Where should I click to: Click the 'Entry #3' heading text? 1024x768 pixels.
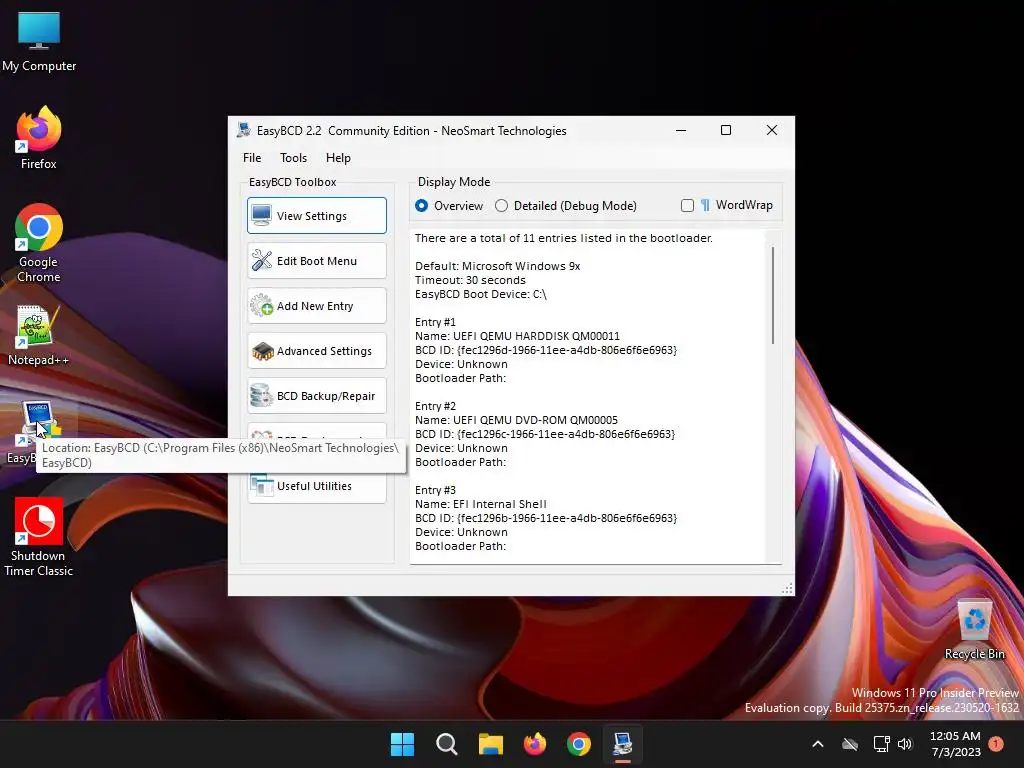pyautogui.click(x=435, y=490)
